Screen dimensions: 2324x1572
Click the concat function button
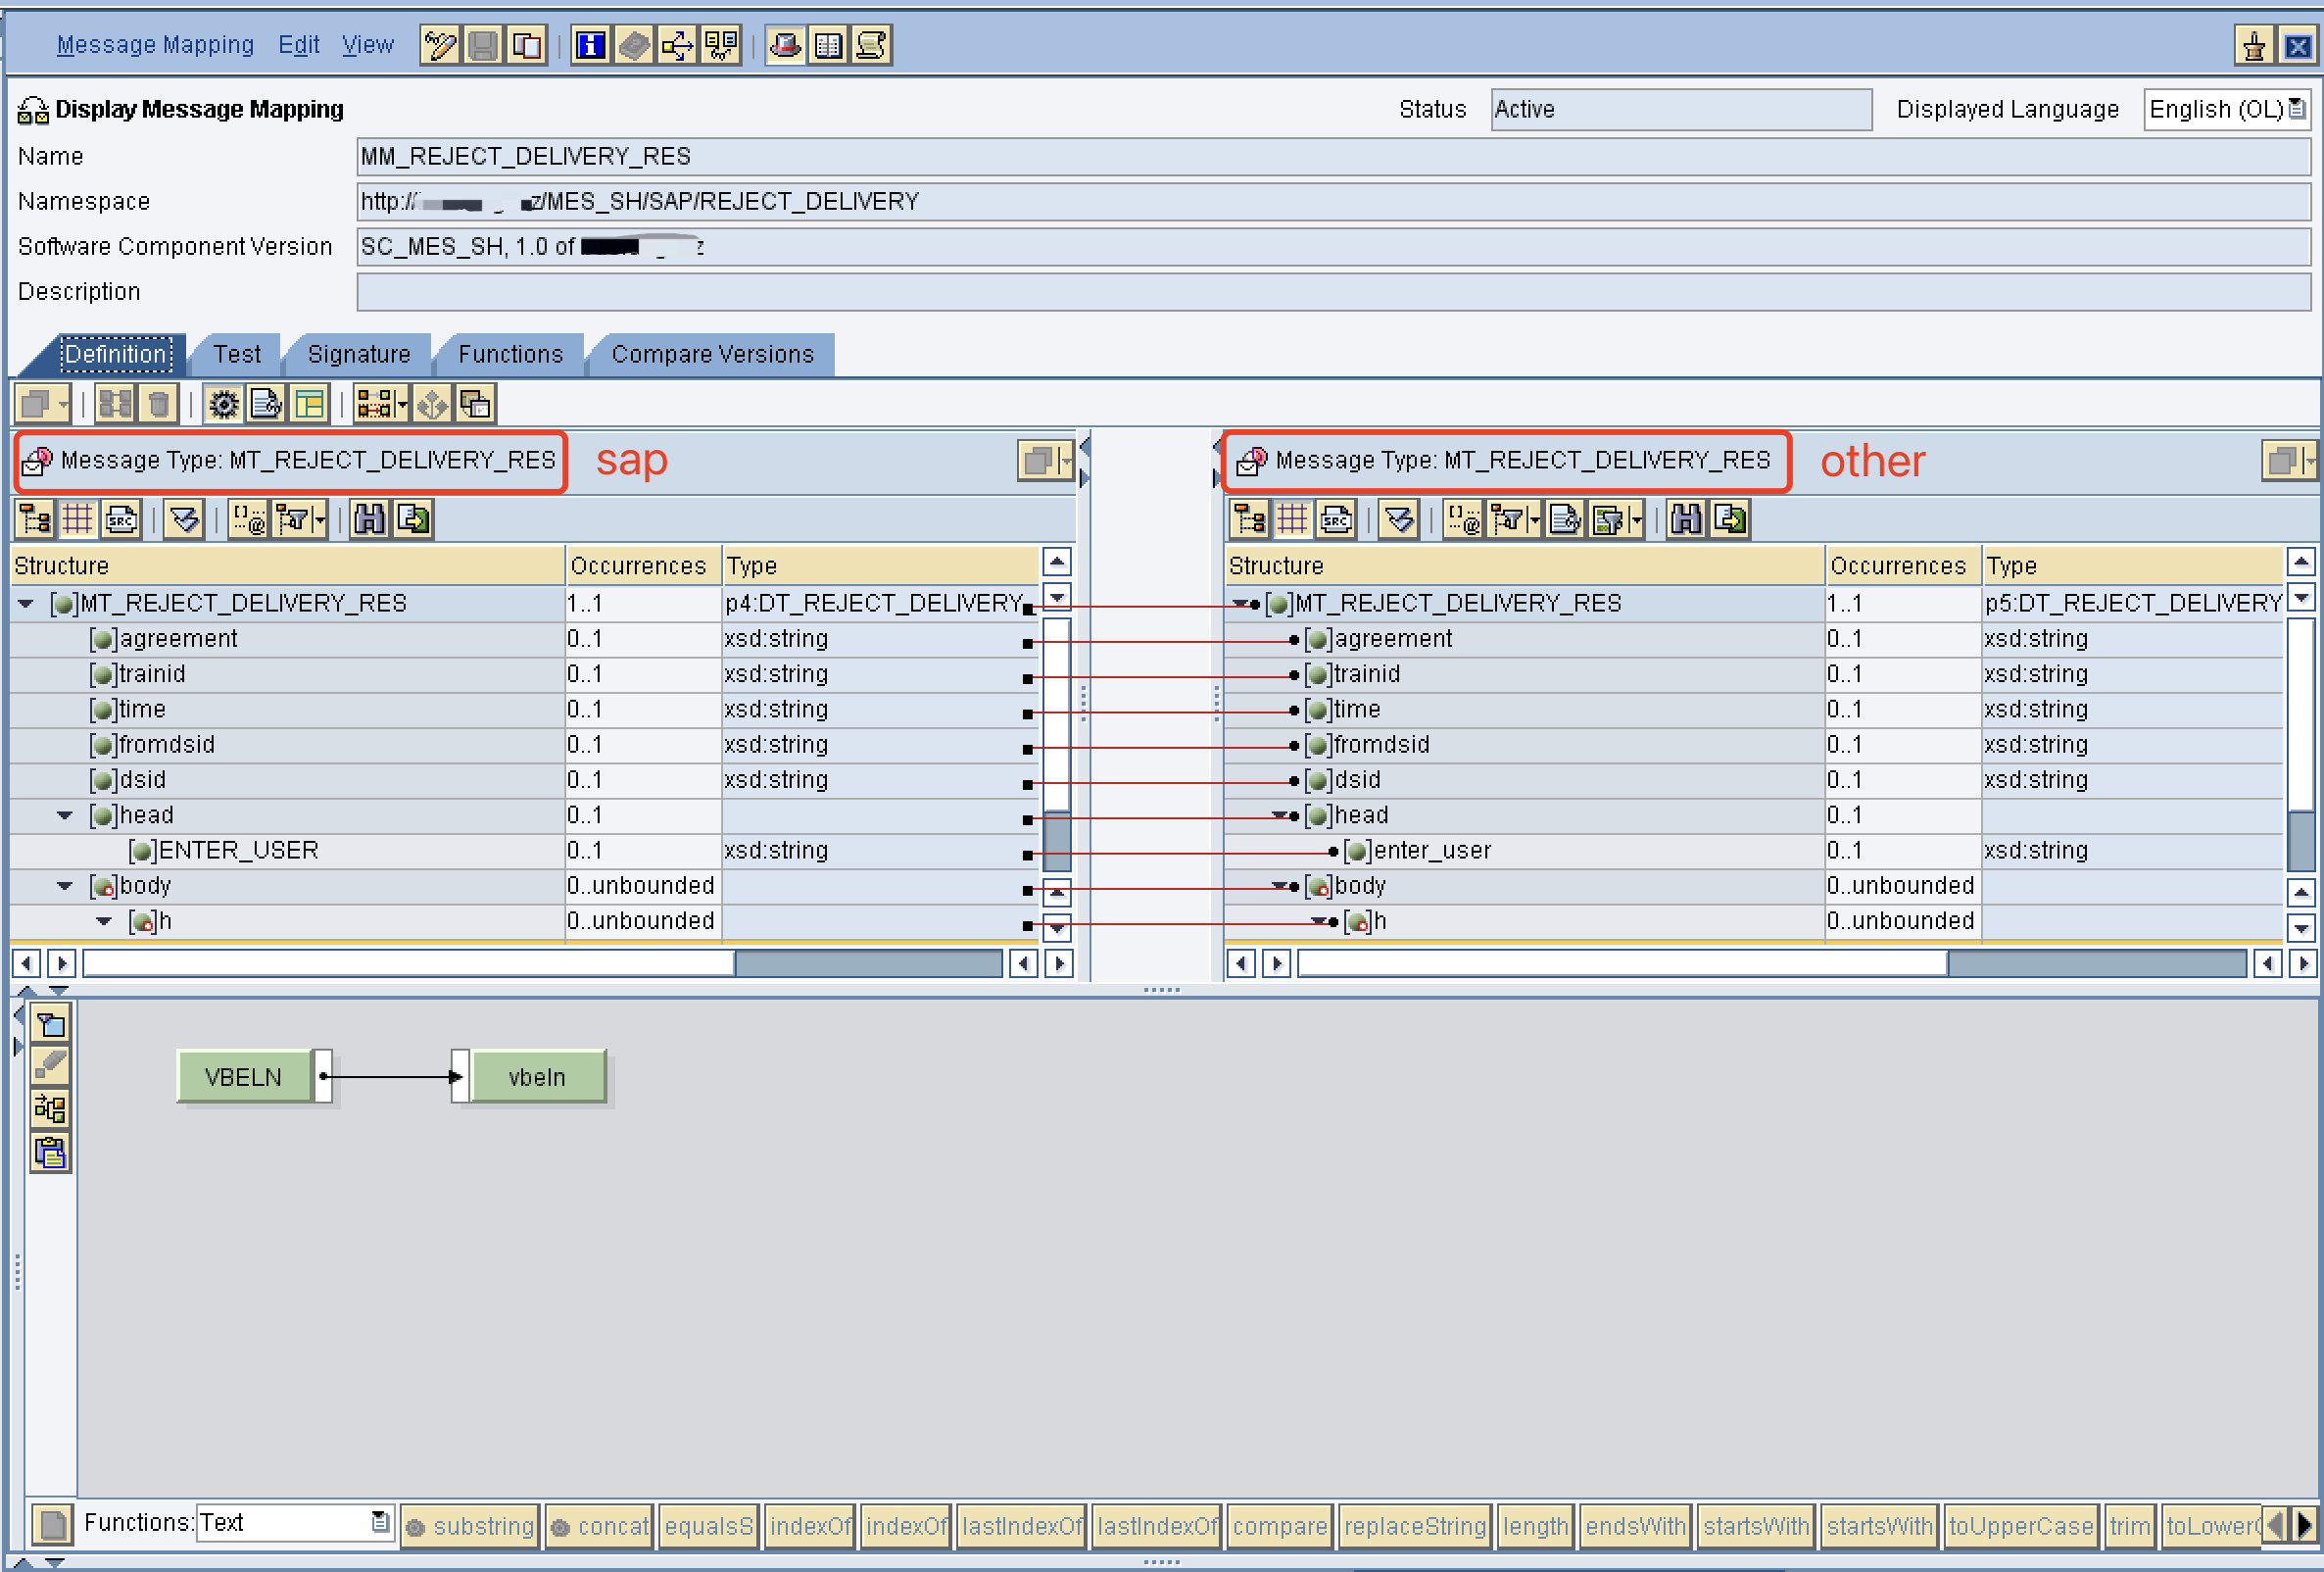600,1527
